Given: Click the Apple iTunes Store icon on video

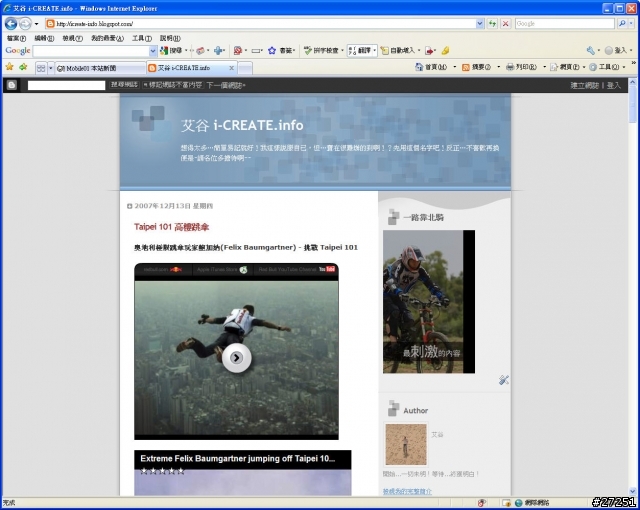Looking at the screenshot, I should click(x=243, y=270).
